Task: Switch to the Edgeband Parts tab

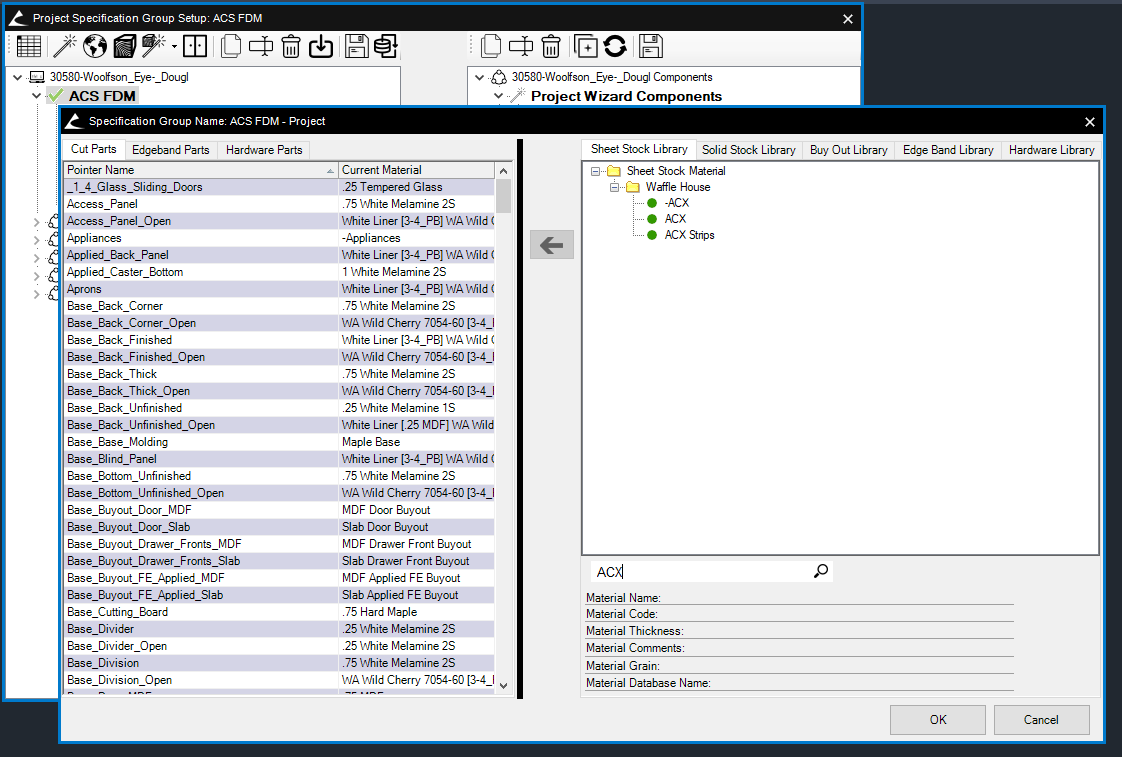Action: pos(170,150)
